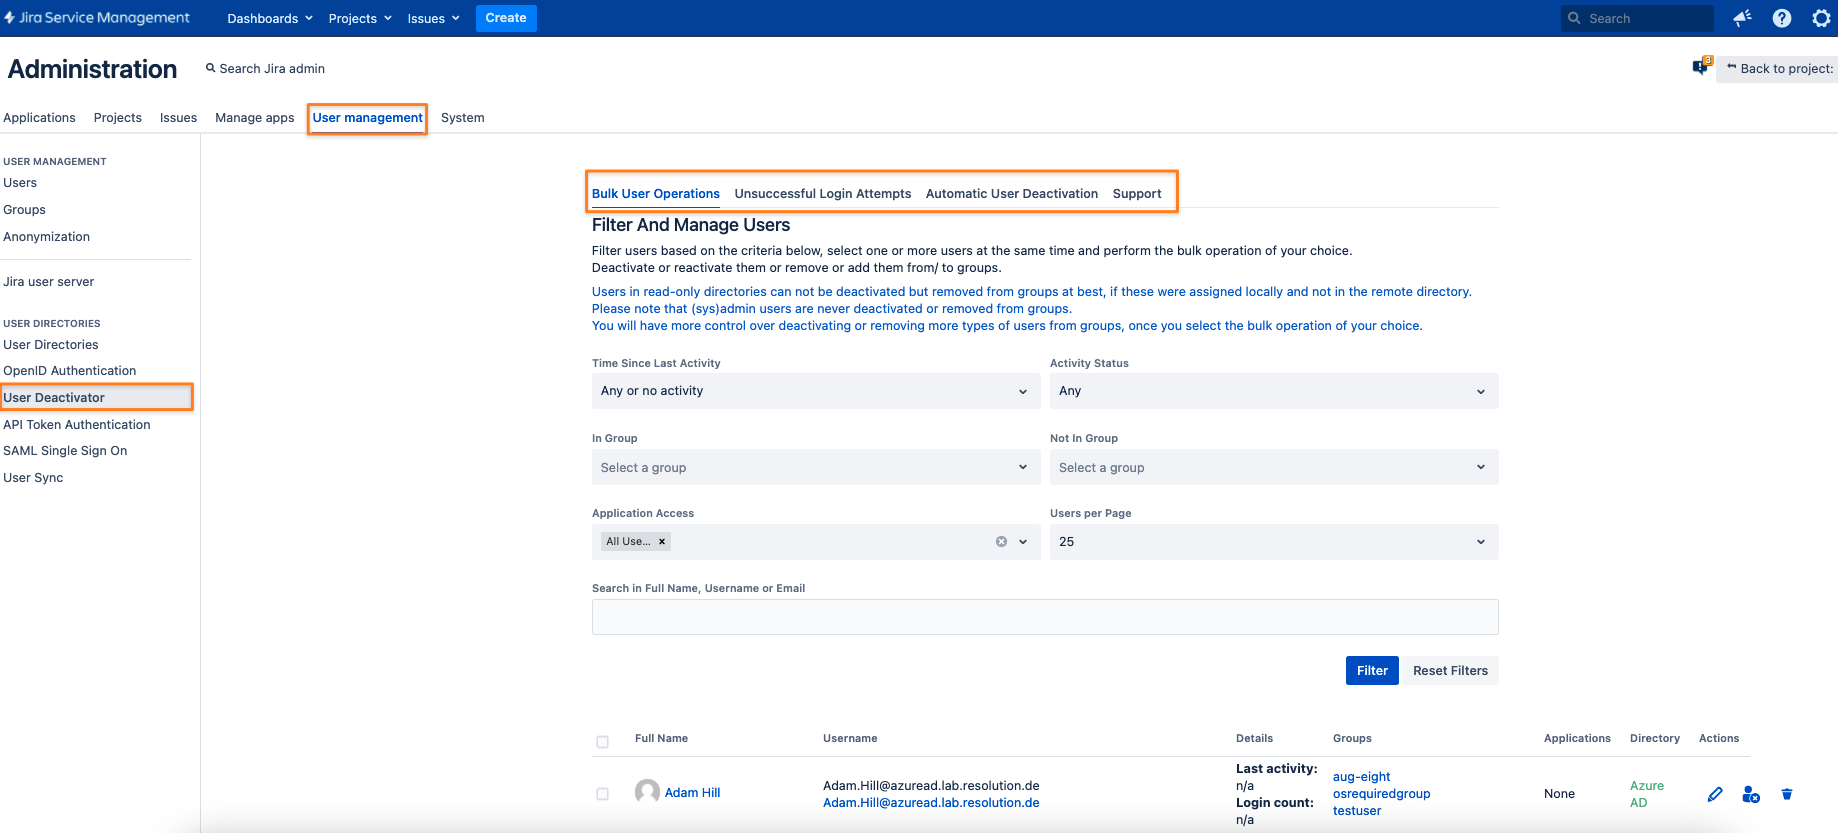Viewport: 1838px width, 833px height.
Task: Click the Reset Filters button
Action: coord(1450,671)
